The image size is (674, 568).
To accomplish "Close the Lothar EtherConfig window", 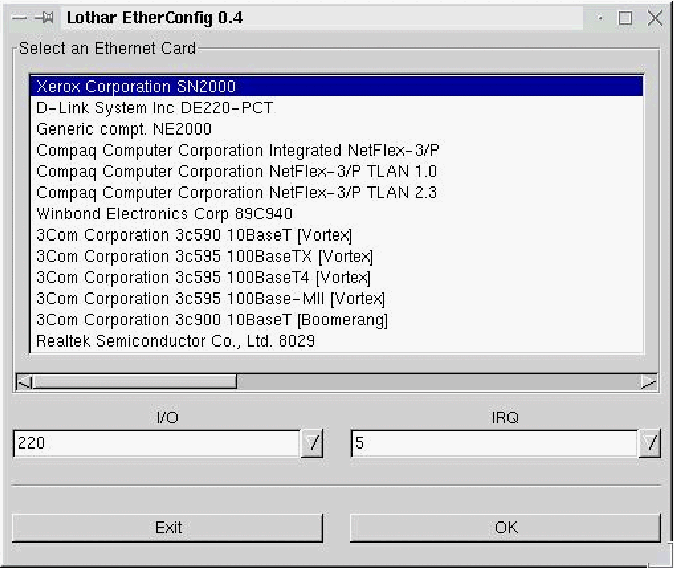I will [655, 18].
